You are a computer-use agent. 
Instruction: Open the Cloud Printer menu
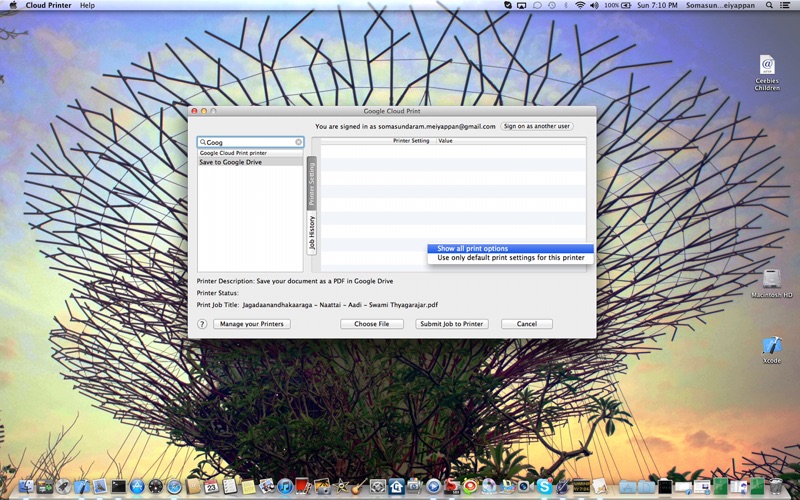pos(48,5)
